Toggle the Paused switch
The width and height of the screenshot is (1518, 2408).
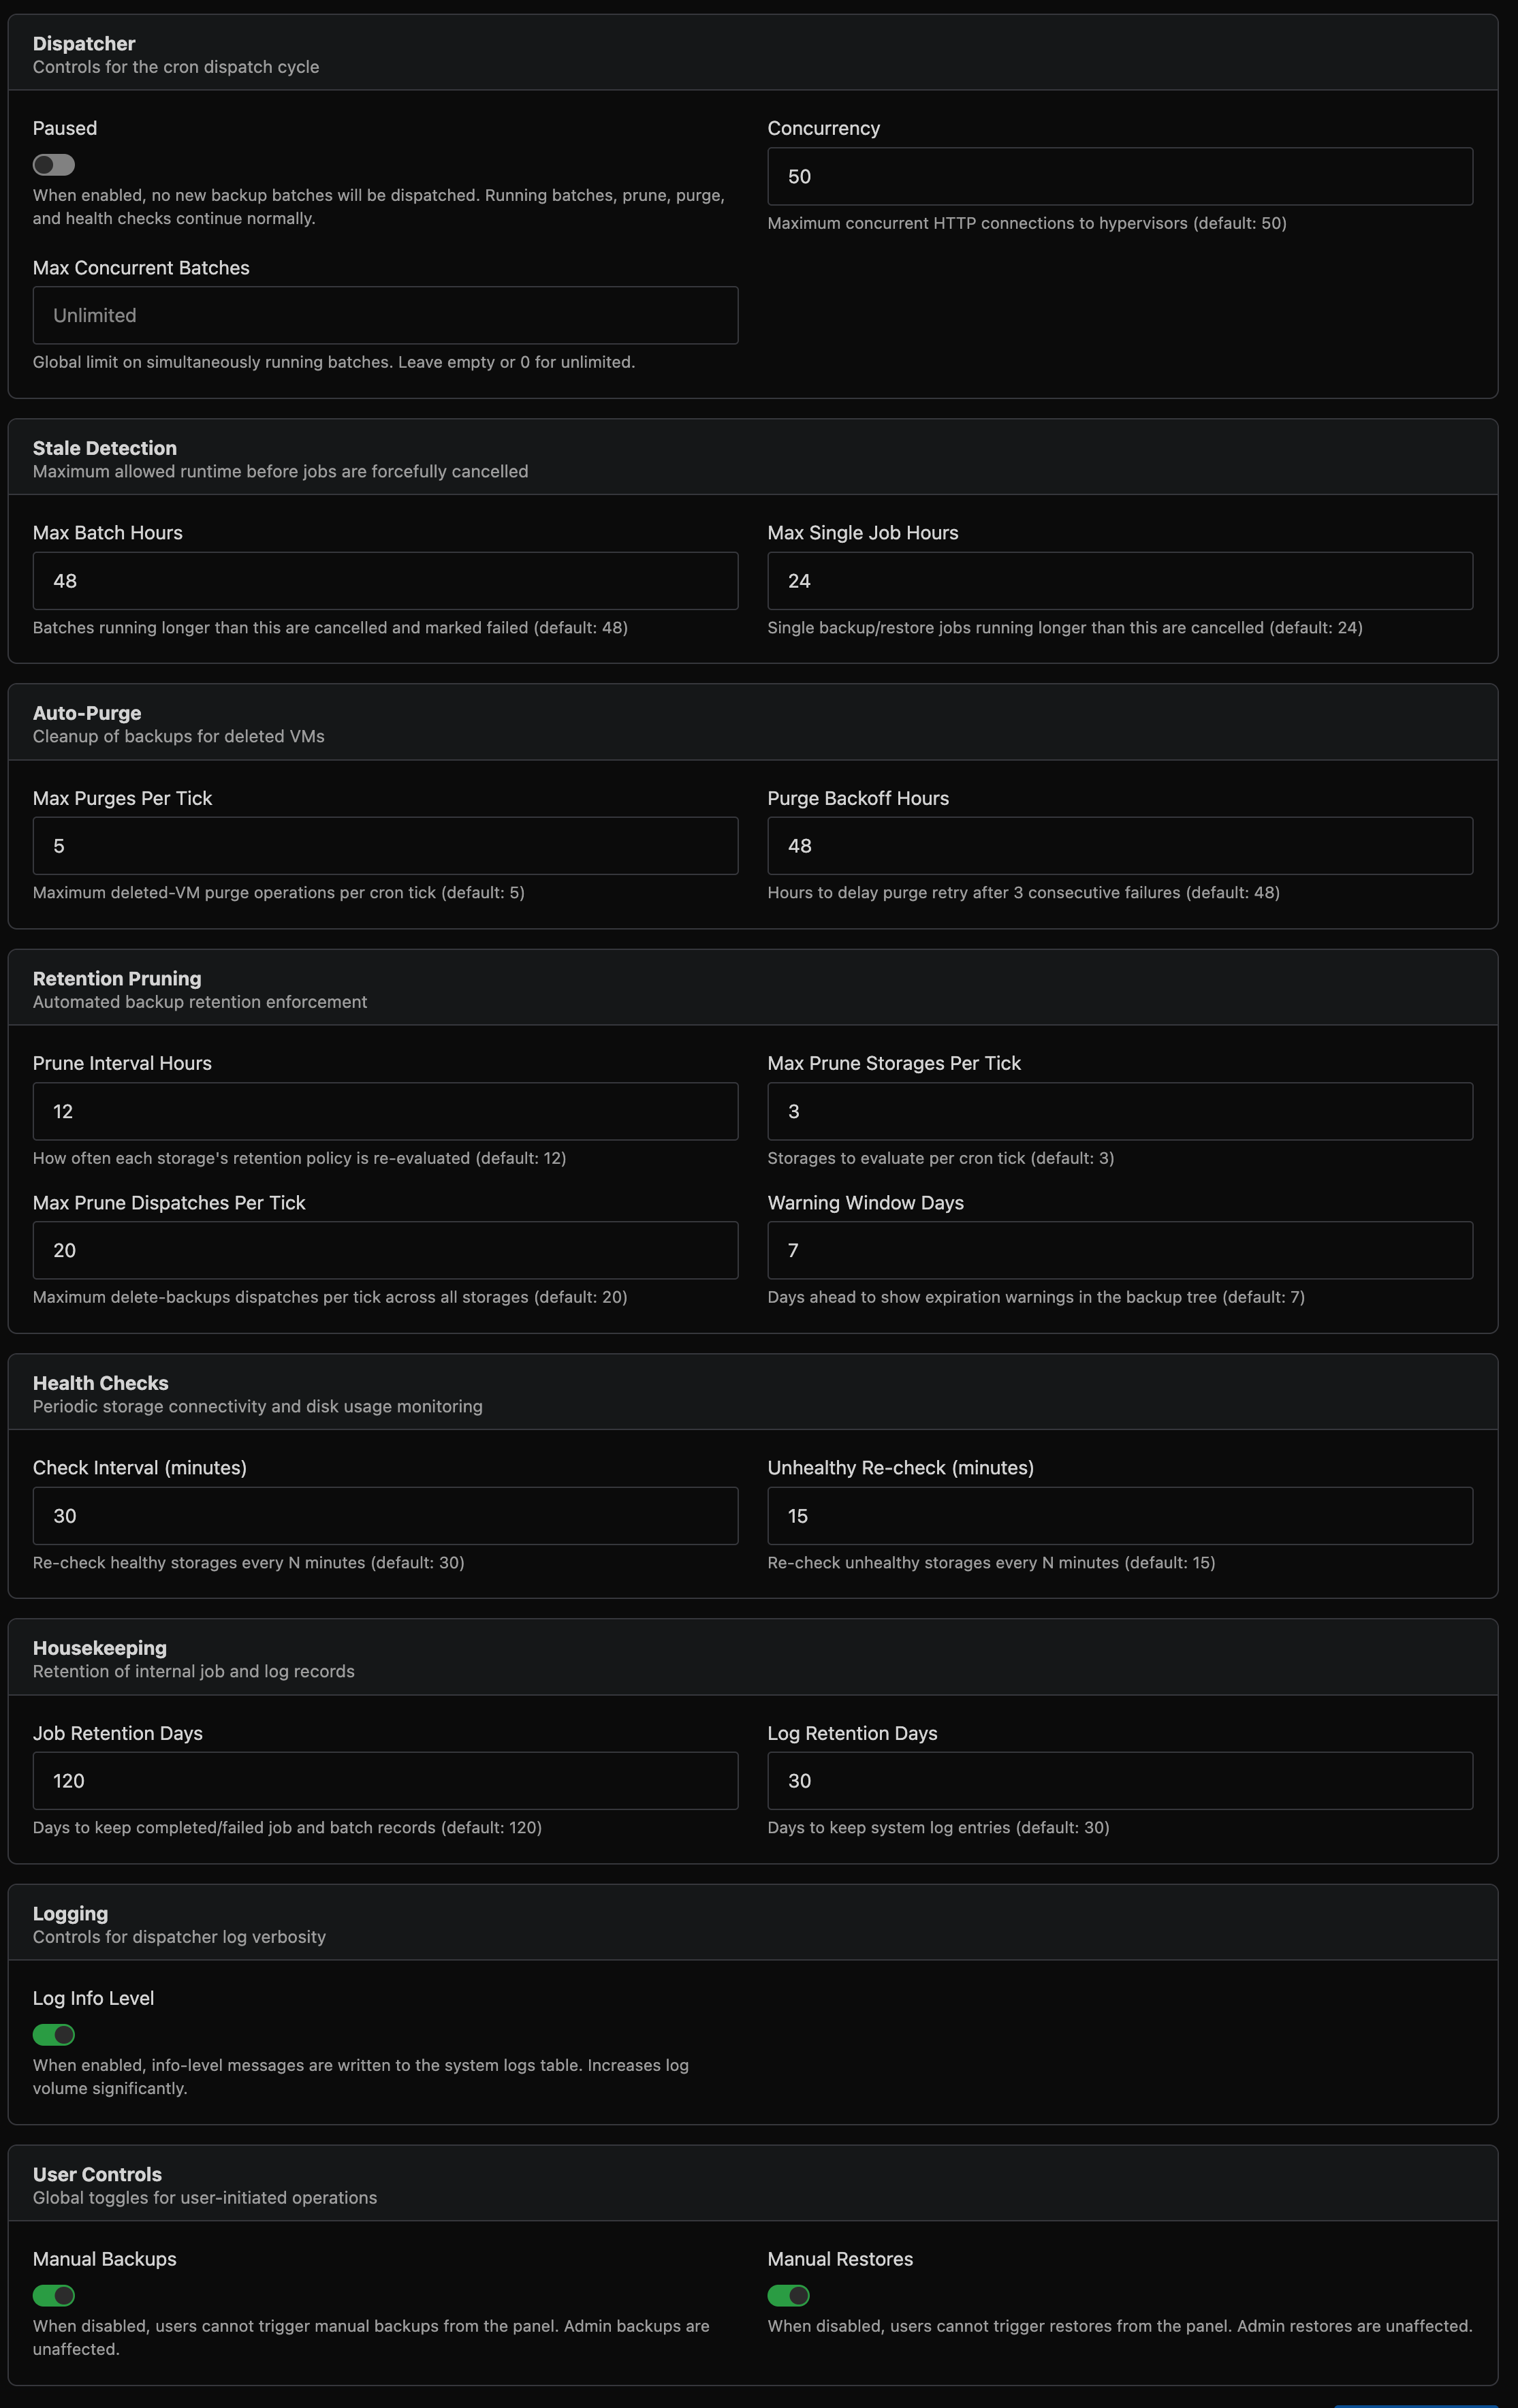pos(54,165)
